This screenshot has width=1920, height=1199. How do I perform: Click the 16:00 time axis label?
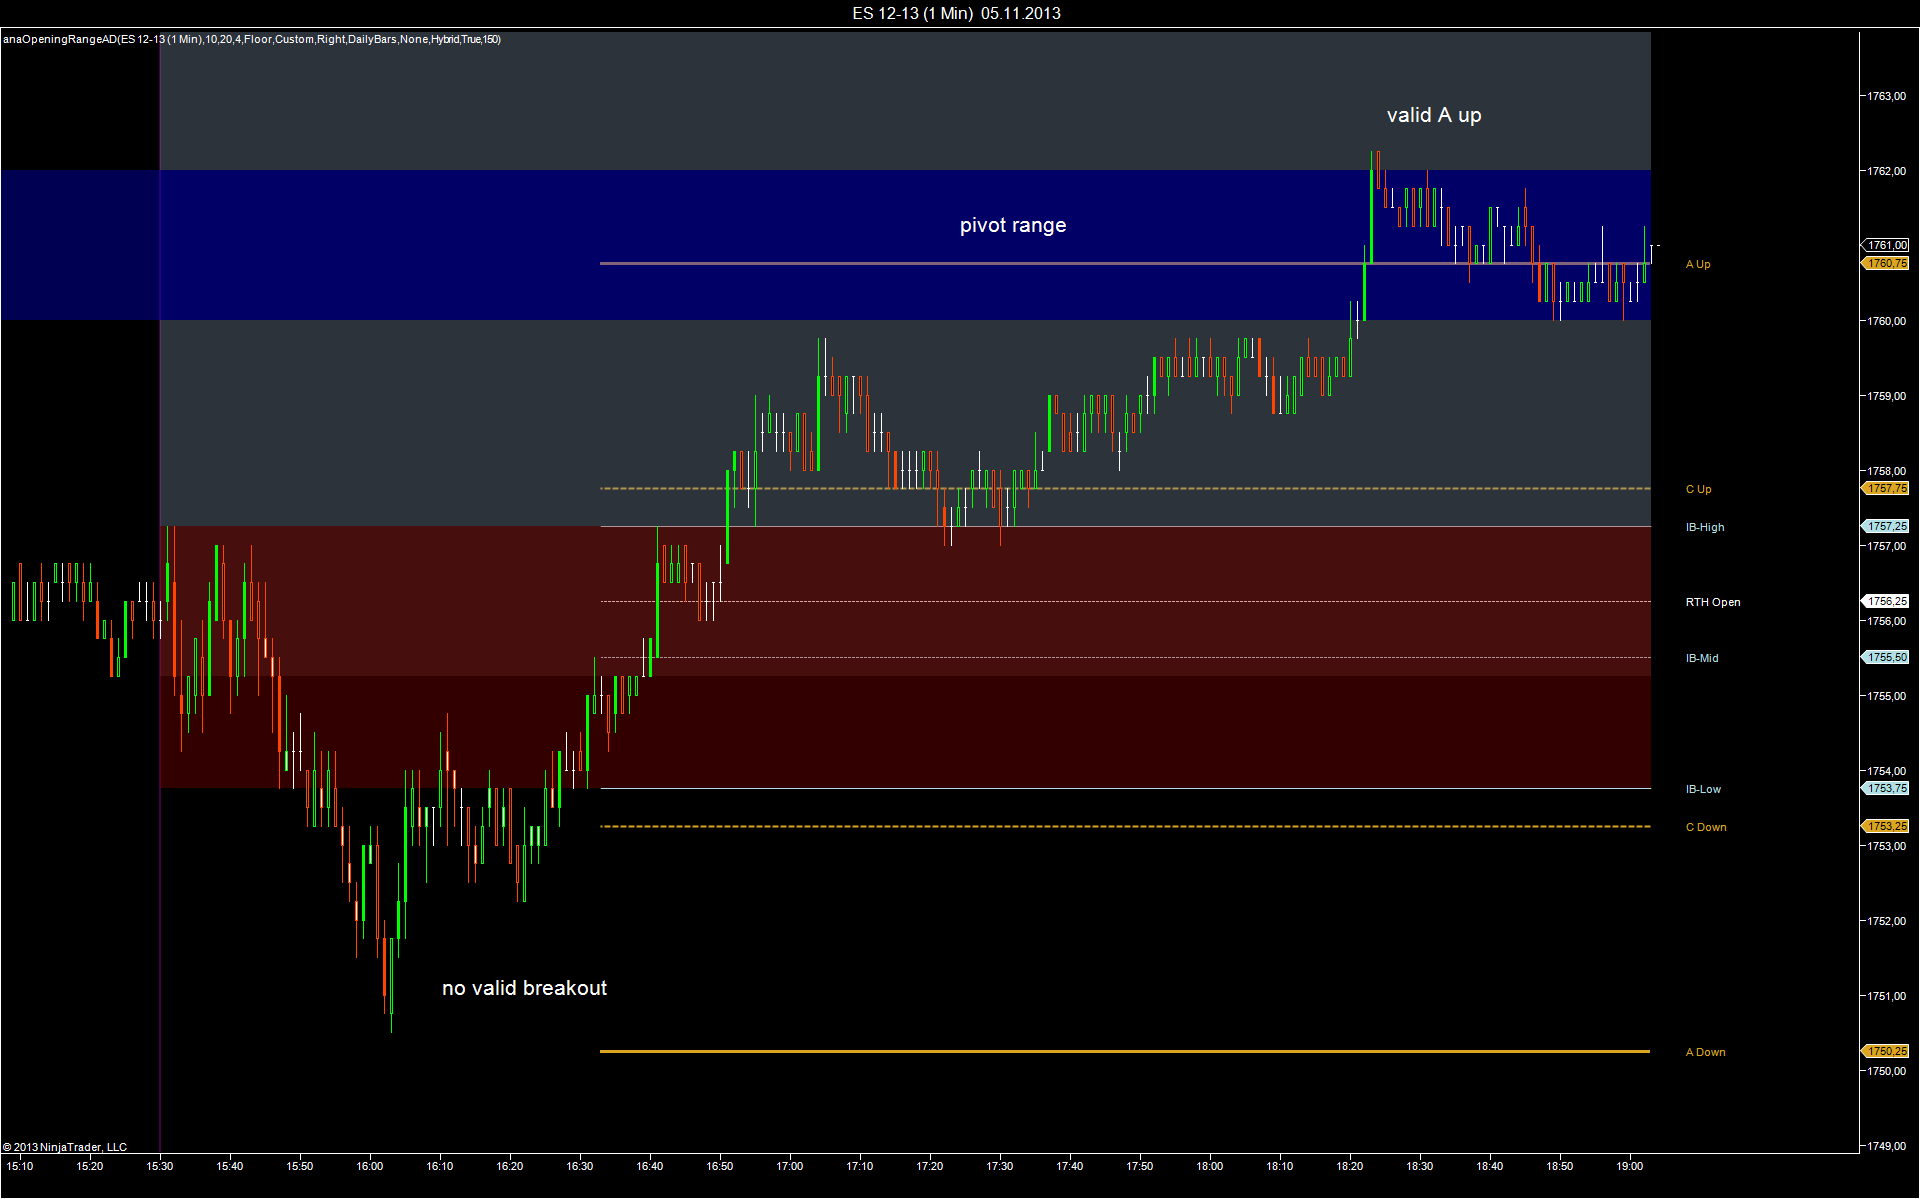(370, 1166)
